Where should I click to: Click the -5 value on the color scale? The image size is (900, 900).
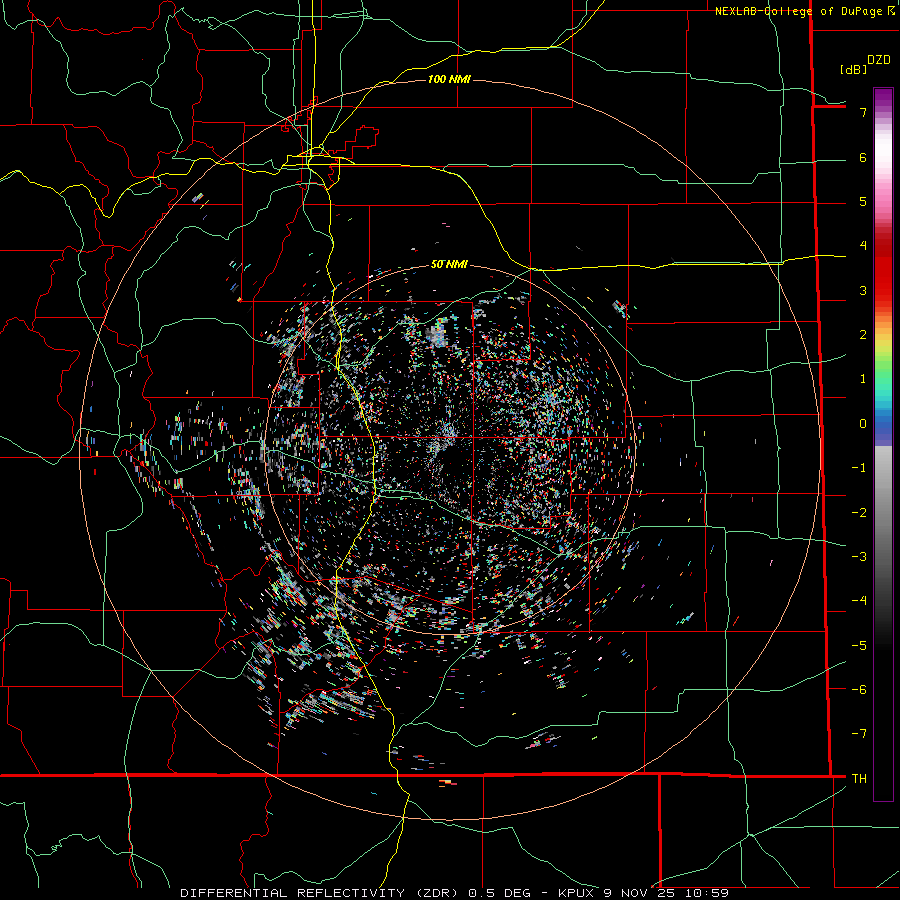pos(859,645)
